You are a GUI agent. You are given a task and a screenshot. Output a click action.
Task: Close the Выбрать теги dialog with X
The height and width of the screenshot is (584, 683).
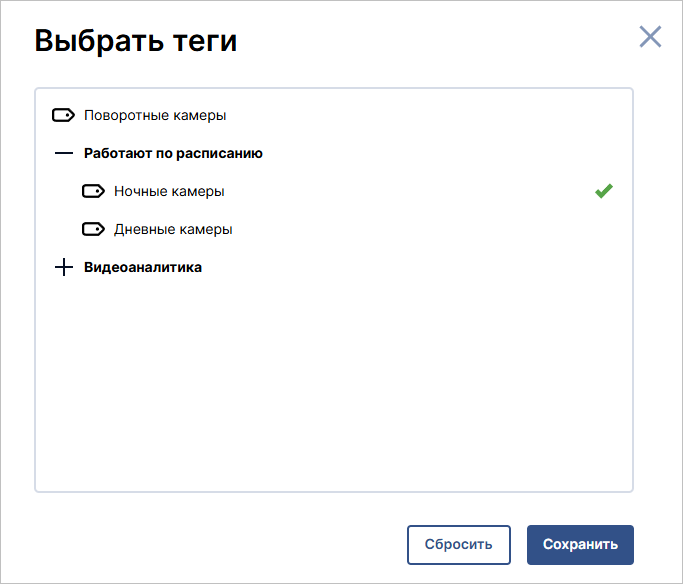[650, 37]
